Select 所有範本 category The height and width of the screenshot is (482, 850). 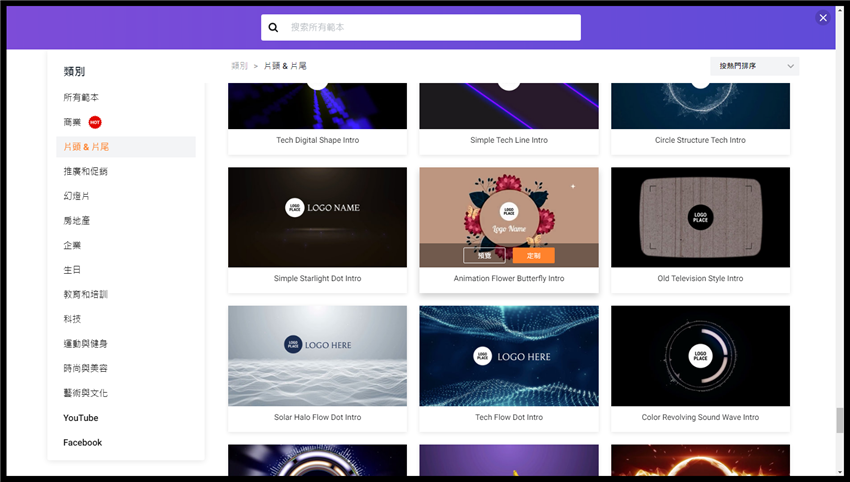(x=81, y=98)
